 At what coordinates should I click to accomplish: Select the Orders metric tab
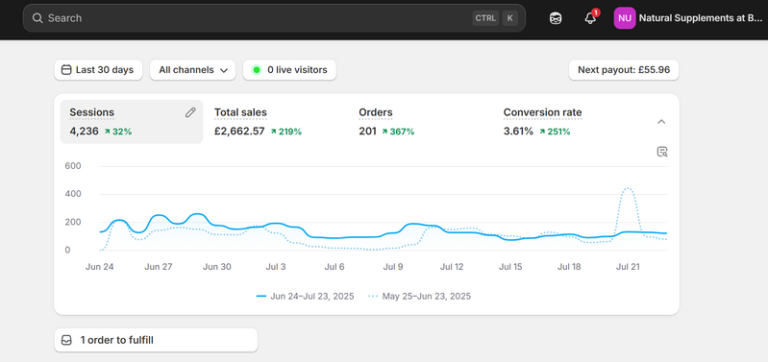(x=420, y=122)
